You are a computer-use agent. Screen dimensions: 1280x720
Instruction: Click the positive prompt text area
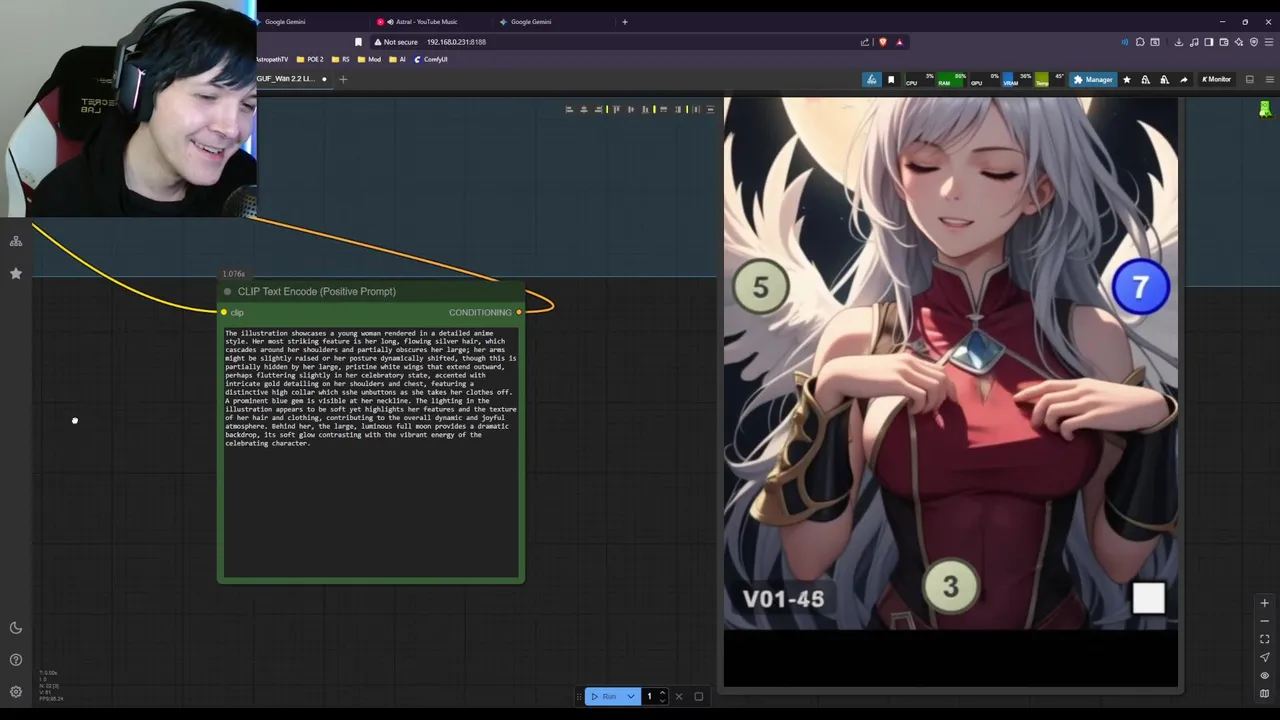click(371, 451)
